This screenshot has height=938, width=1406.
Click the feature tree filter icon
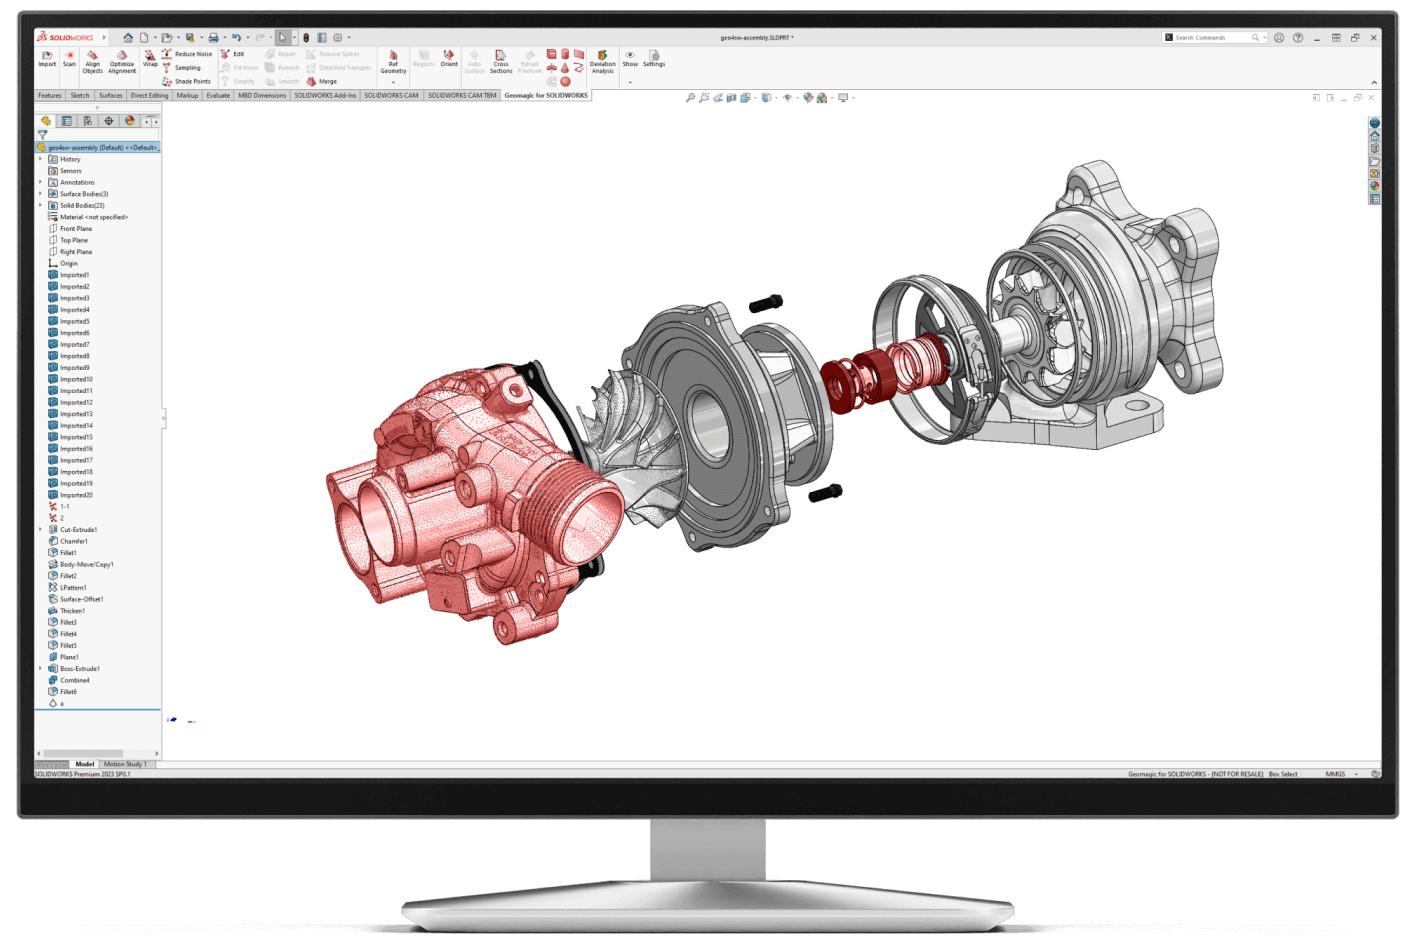pyautogui.click(x=42, y=134)
